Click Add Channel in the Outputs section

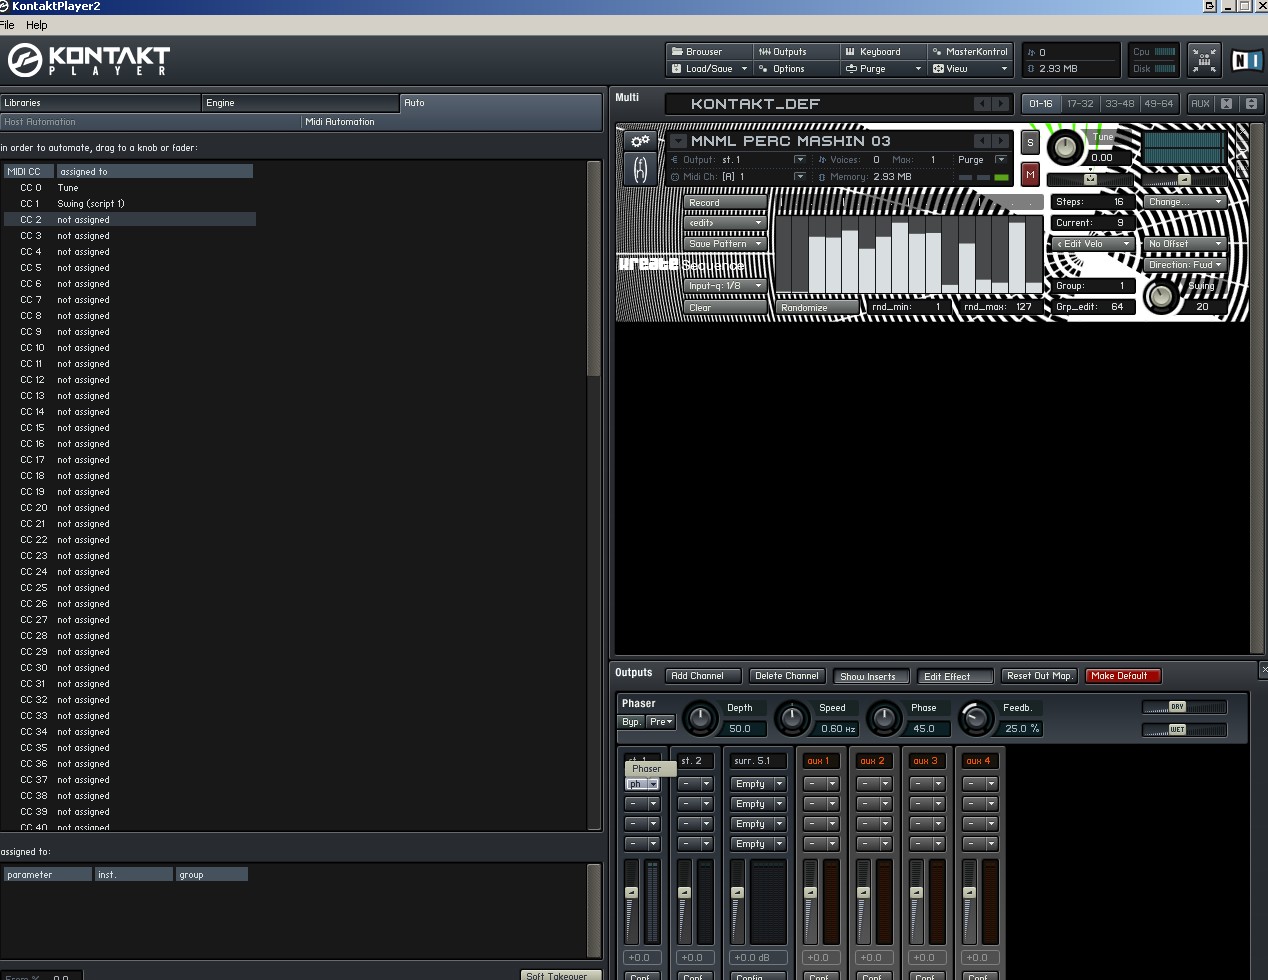702,676
